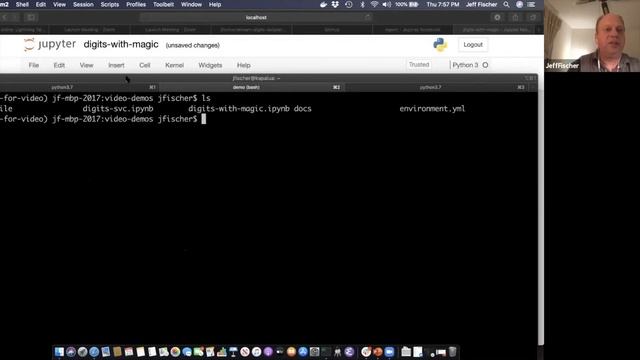Screen dimensions: 640x360
Task: Open the Photos app in the Dock
Action: point(175,352)
